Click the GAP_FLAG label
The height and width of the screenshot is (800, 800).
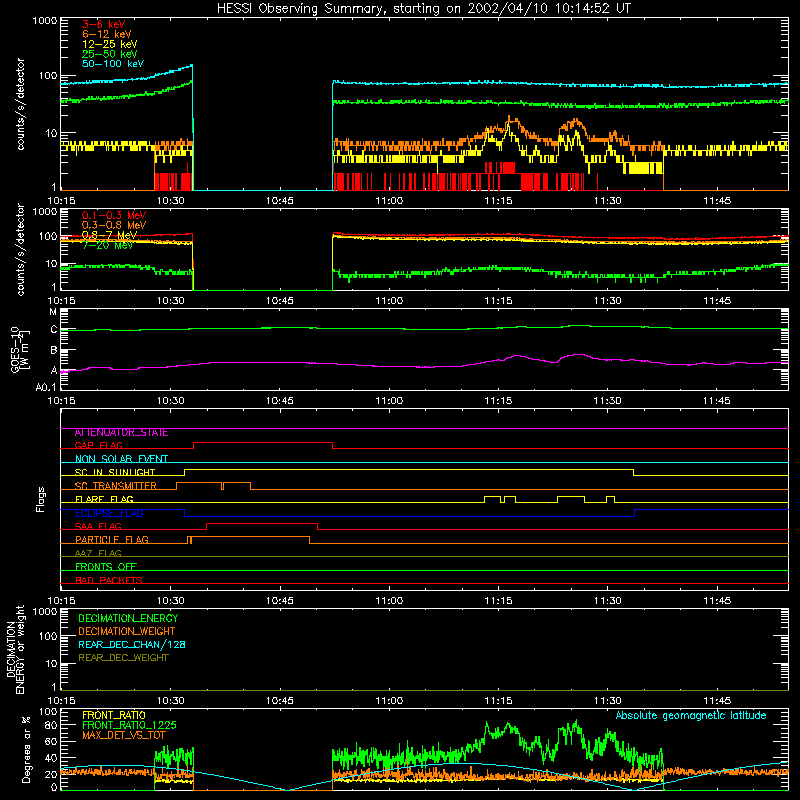click(x=98, y=445)
